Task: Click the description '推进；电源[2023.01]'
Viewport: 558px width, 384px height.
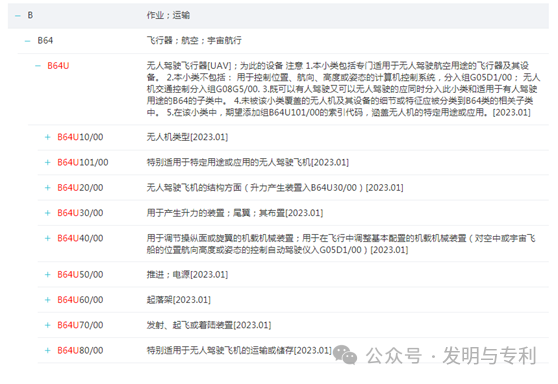Action: (187, 274)
